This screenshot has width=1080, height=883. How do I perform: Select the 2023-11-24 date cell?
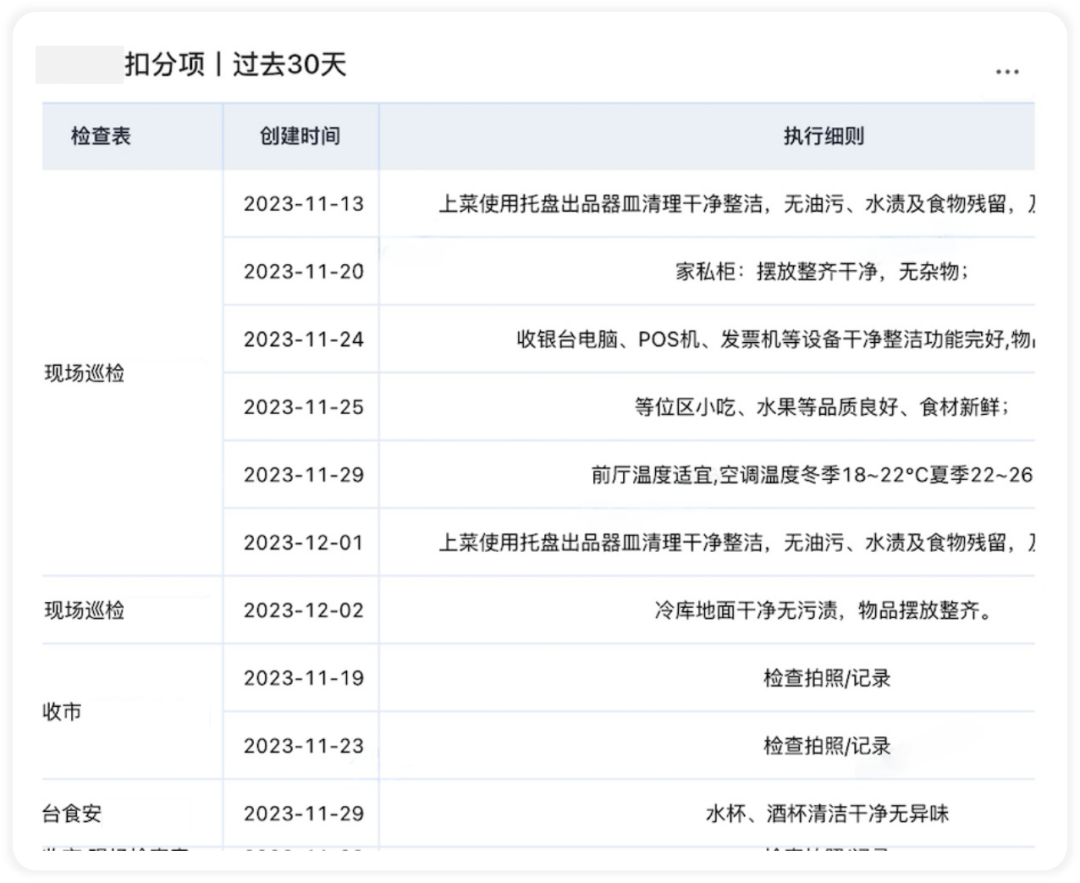pos(303,340)
